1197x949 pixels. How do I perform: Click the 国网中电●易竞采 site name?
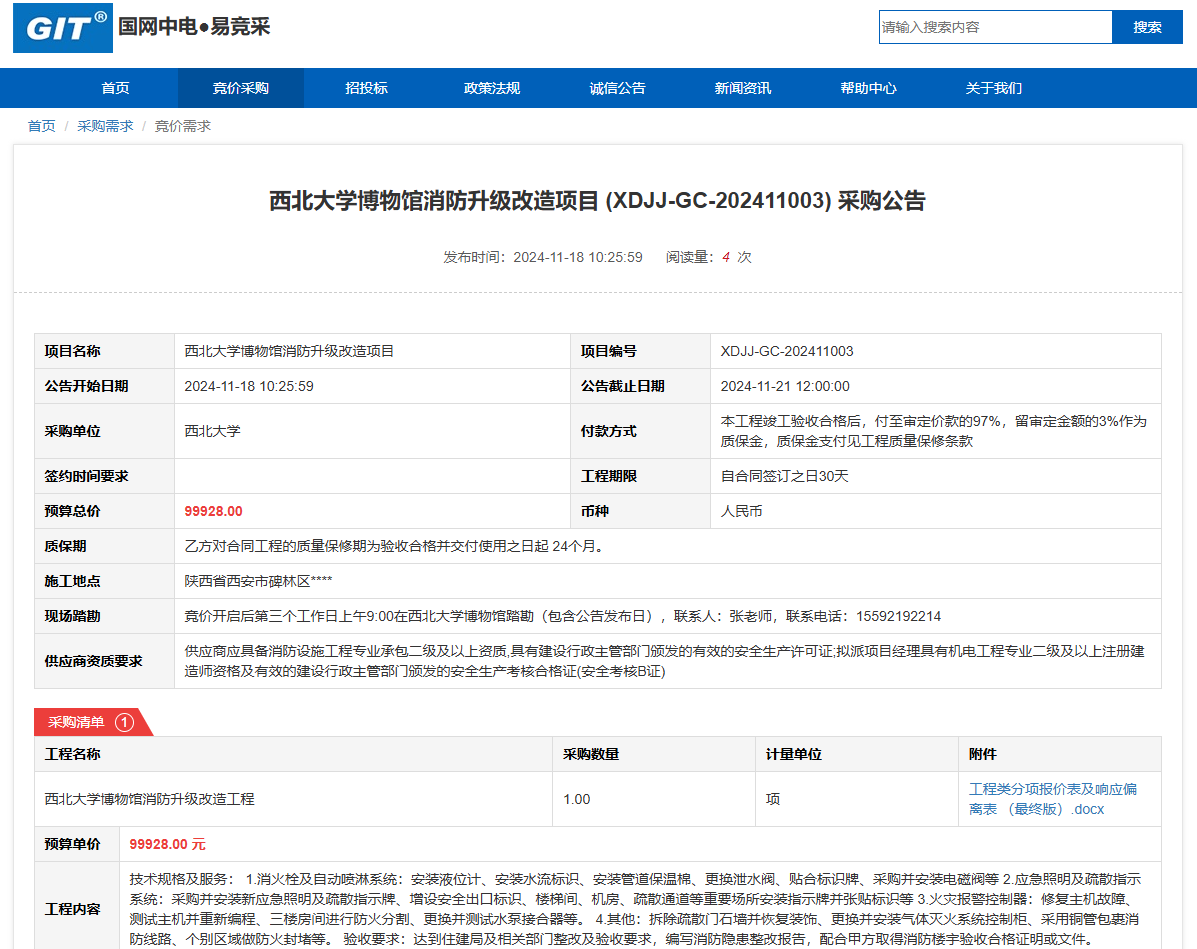point(195,26)
